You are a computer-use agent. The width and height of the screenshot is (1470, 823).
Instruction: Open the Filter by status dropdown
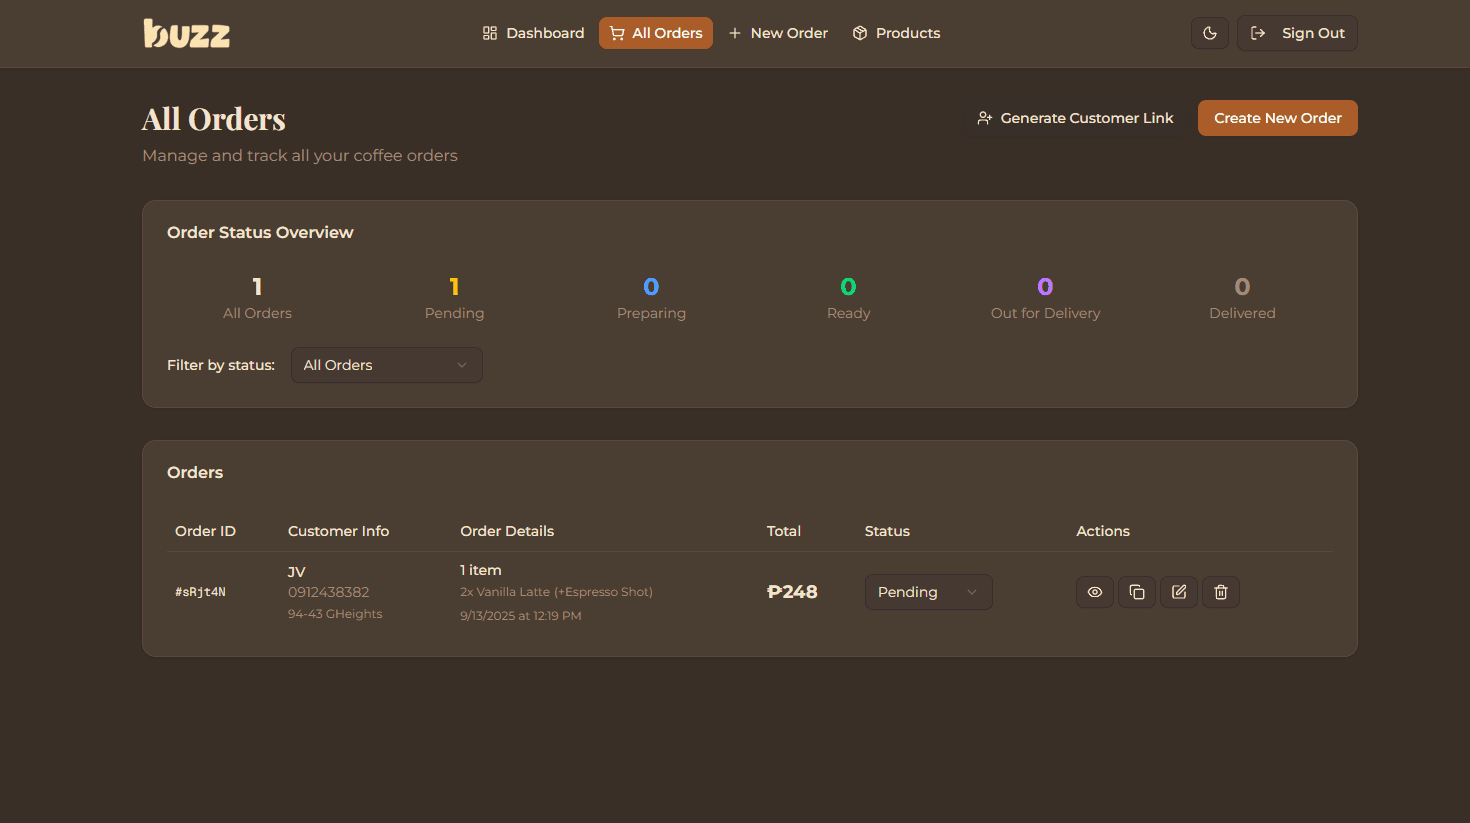click(386, 365)
